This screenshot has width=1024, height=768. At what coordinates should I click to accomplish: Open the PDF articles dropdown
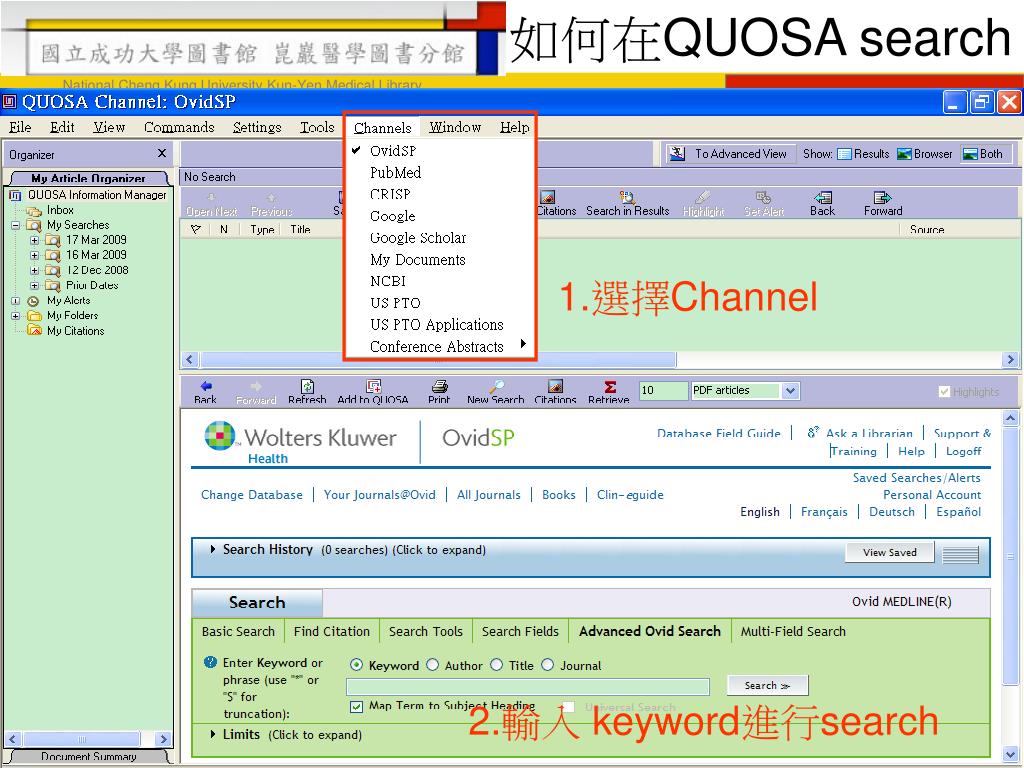coord(791,391)
